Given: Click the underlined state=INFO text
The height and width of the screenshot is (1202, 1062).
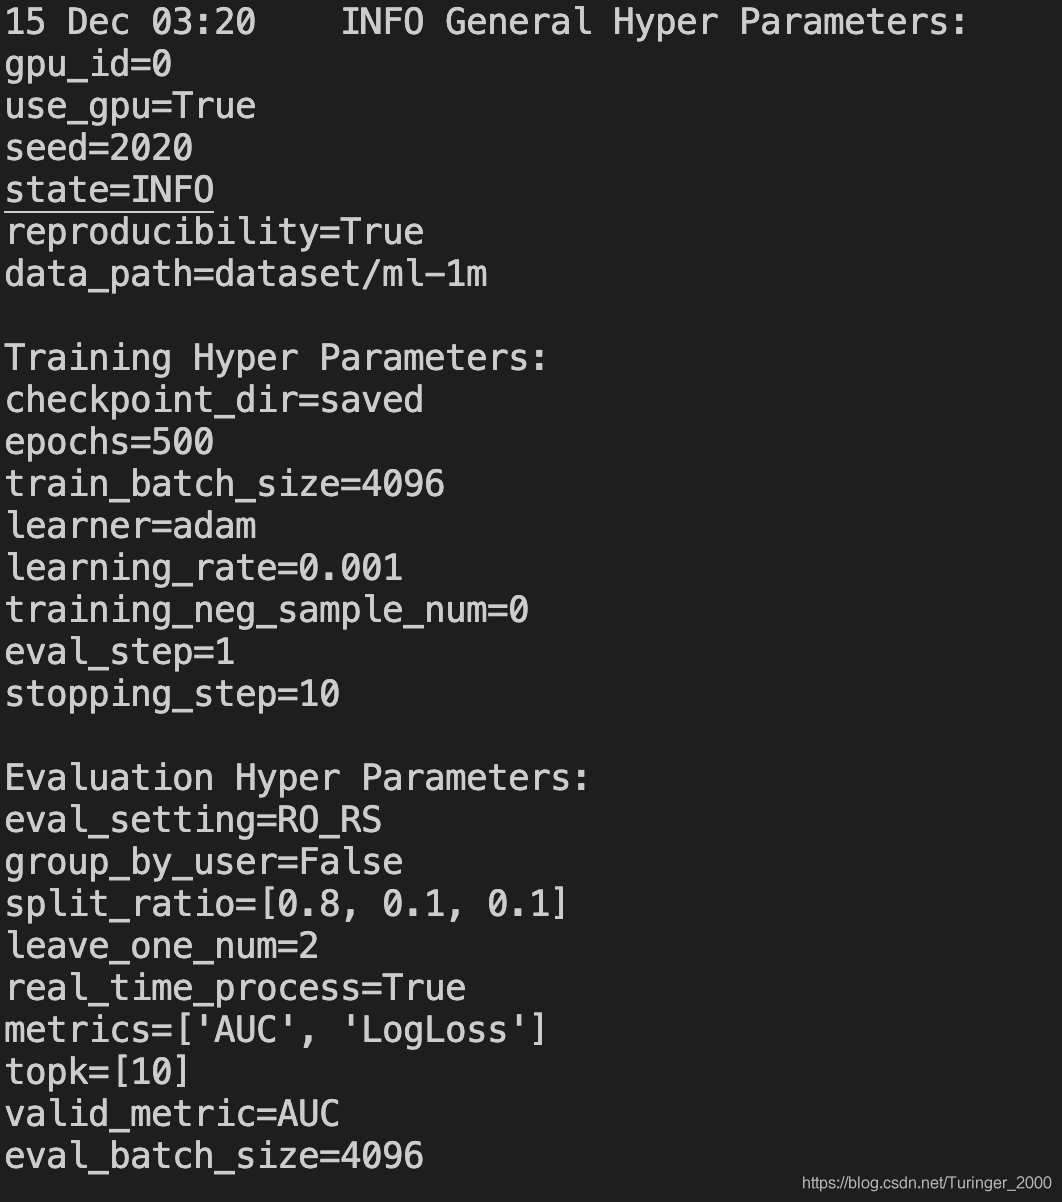Looking at the screenshot, I should point(109,190).
